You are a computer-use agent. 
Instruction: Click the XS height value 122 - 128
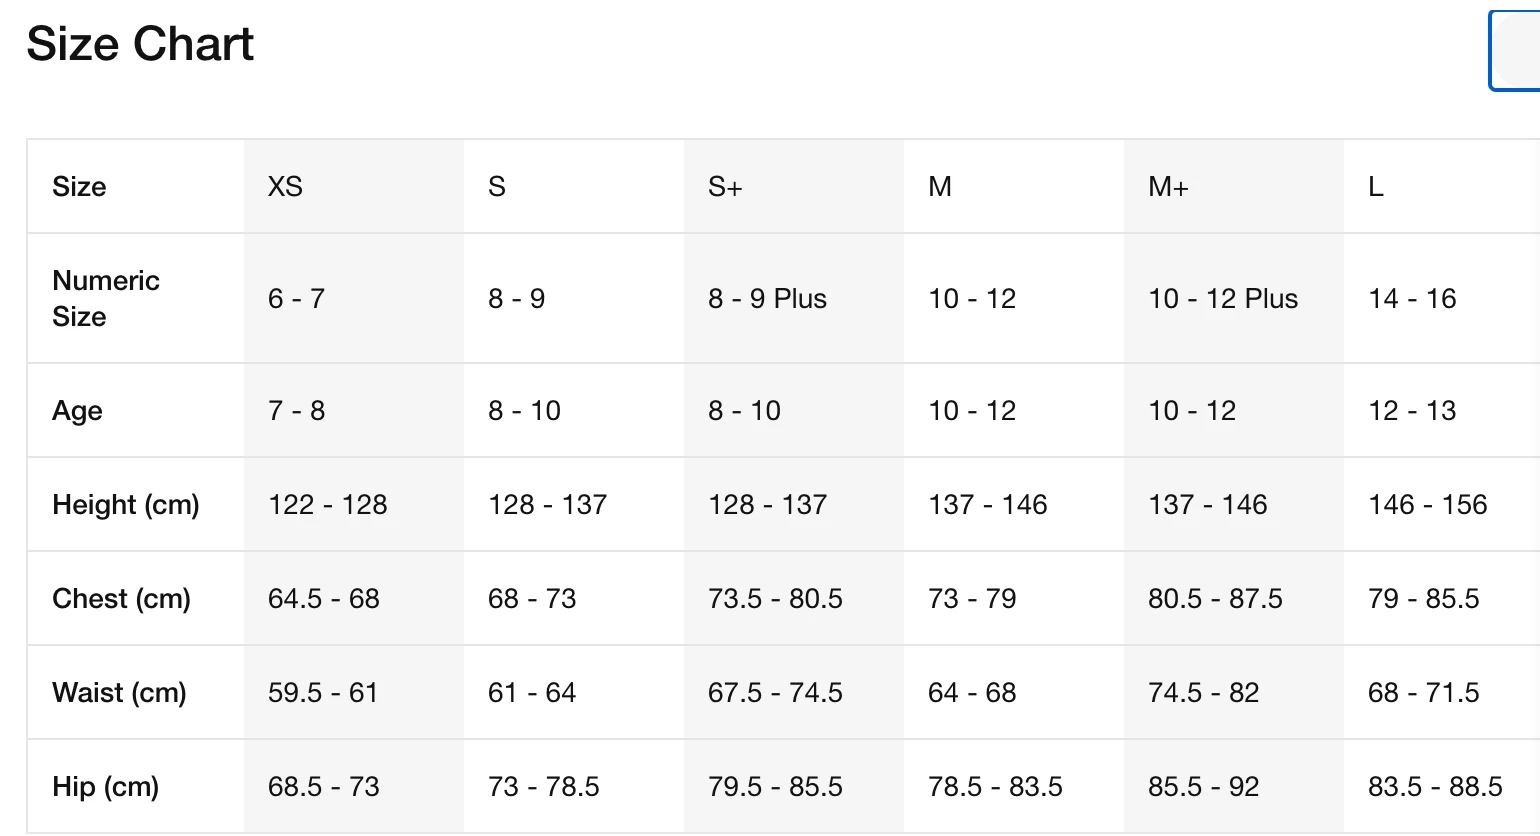327,505
